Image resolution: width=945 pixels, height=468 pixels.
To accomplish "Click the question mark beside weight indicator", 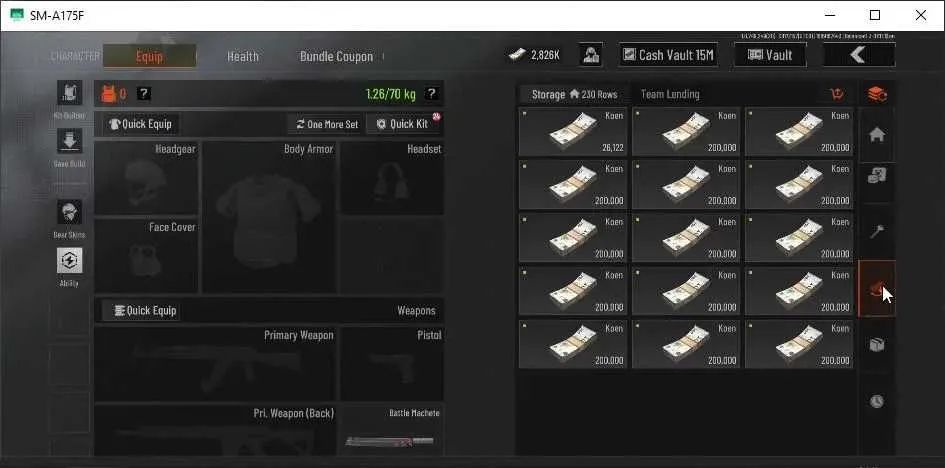I will pyautogui.click(x=431, y=93).
